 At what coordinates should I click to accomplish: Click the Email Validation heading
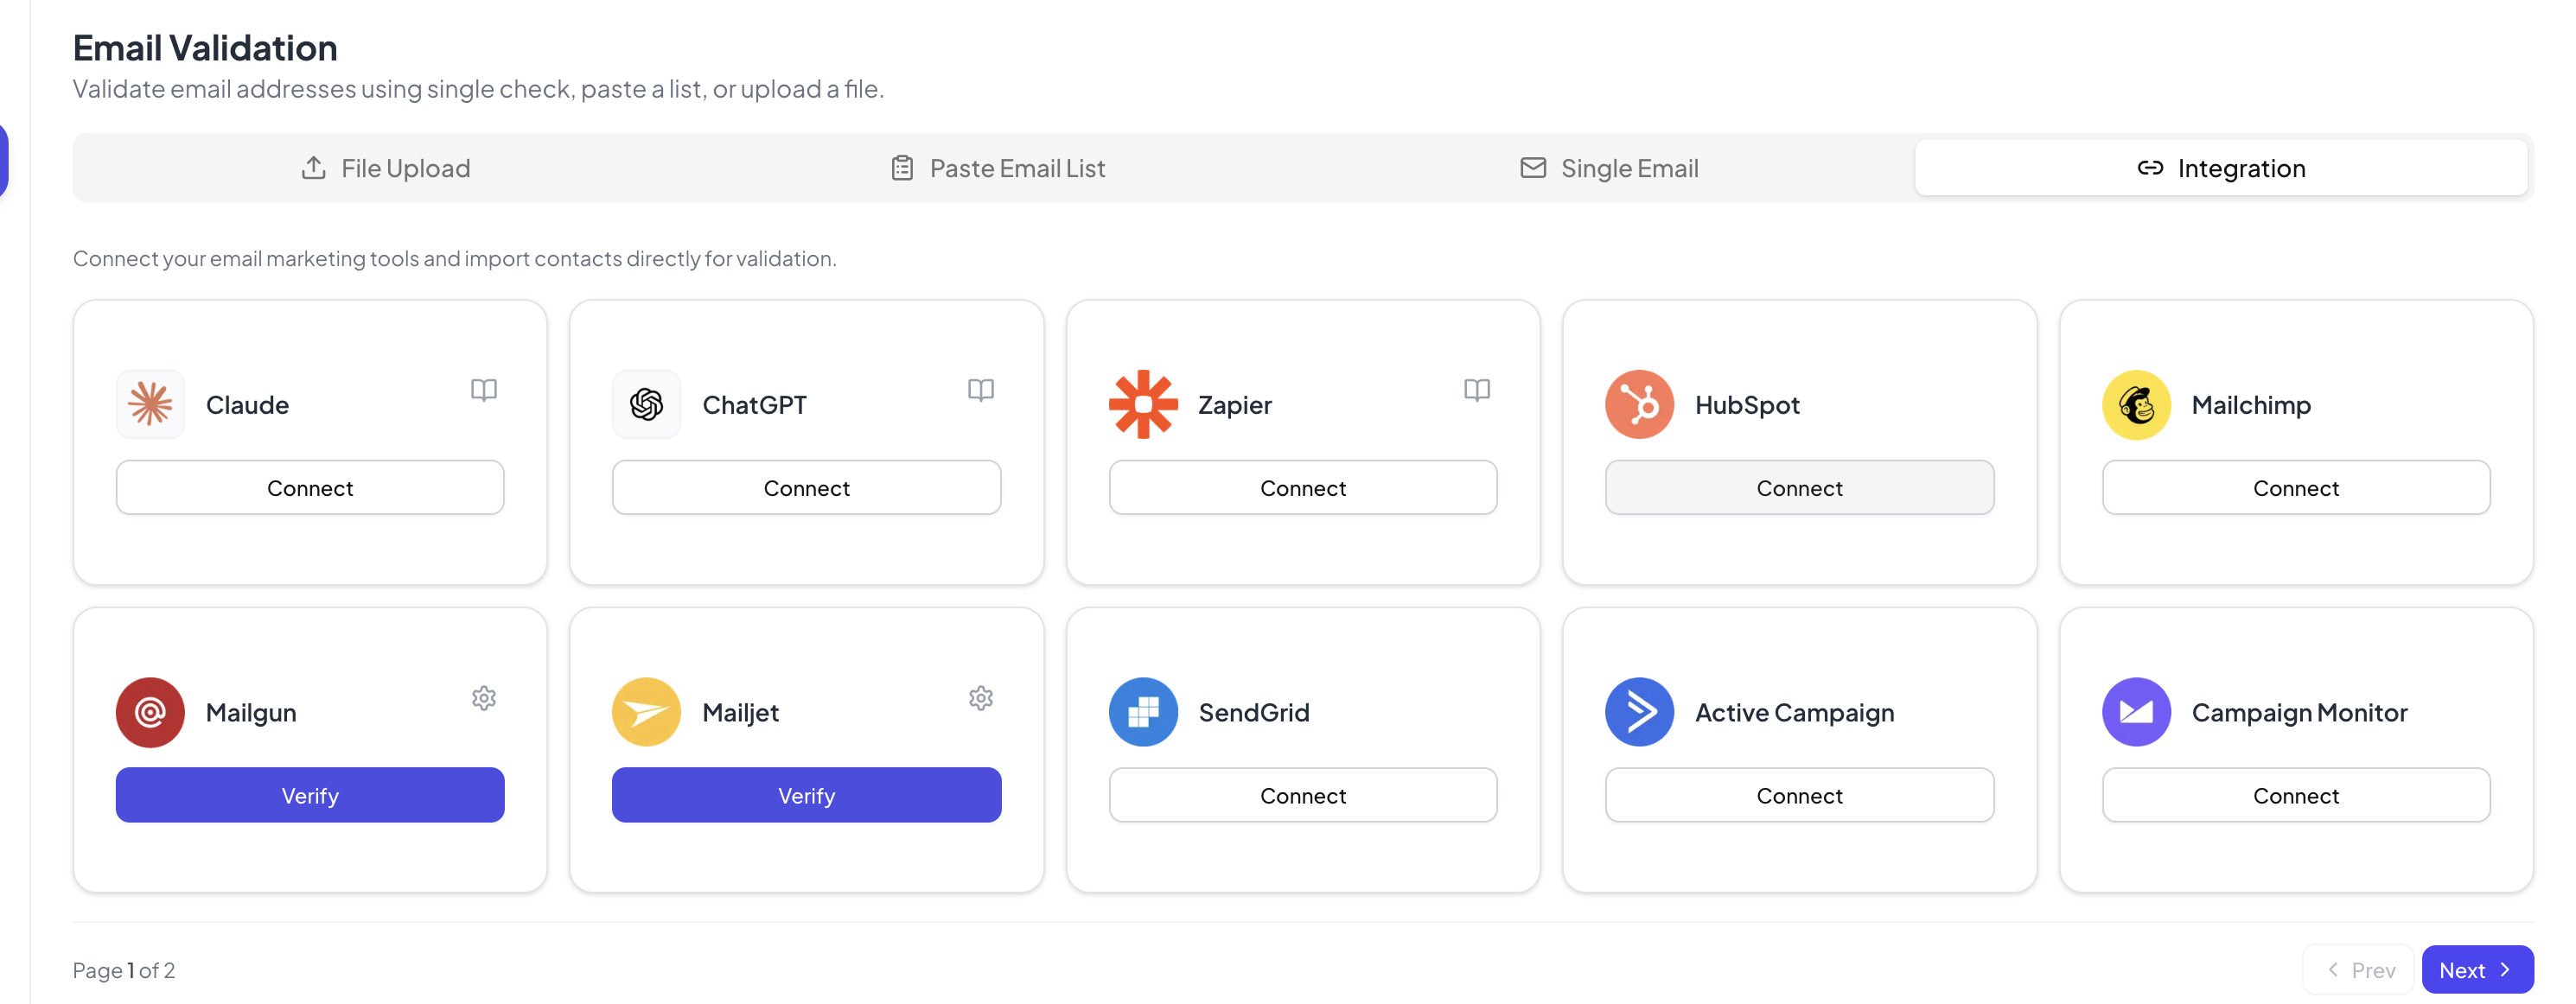click(205, 48)
